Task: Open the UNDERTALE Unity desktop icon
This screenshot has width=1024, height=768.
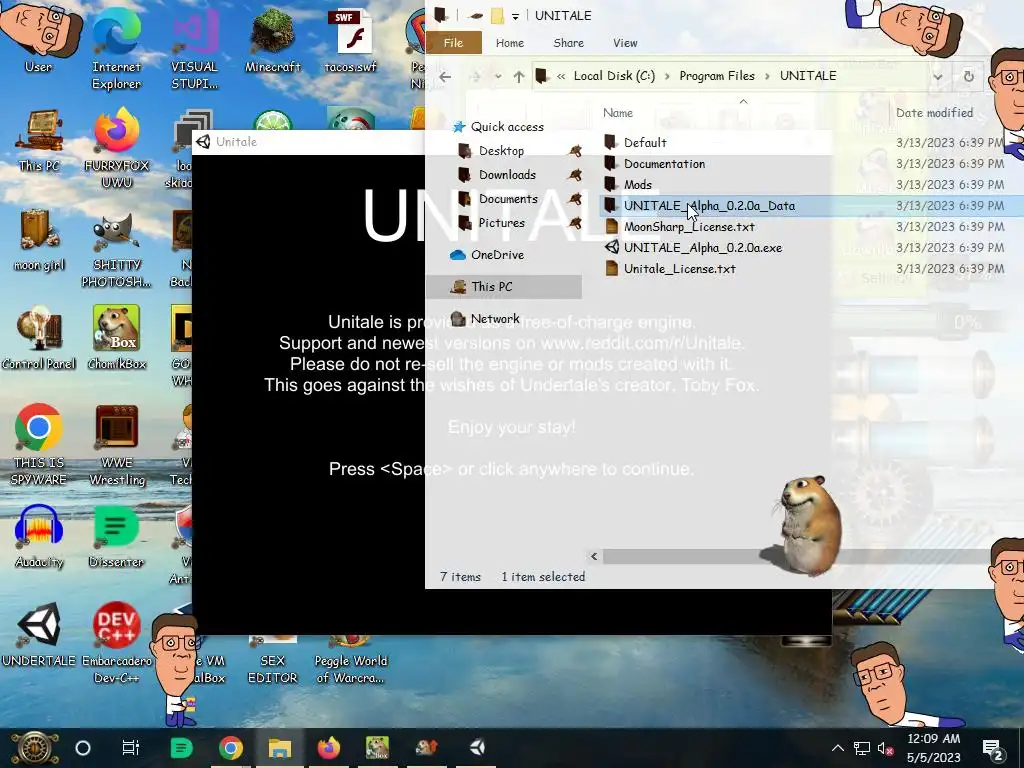Action: point(39,635)
